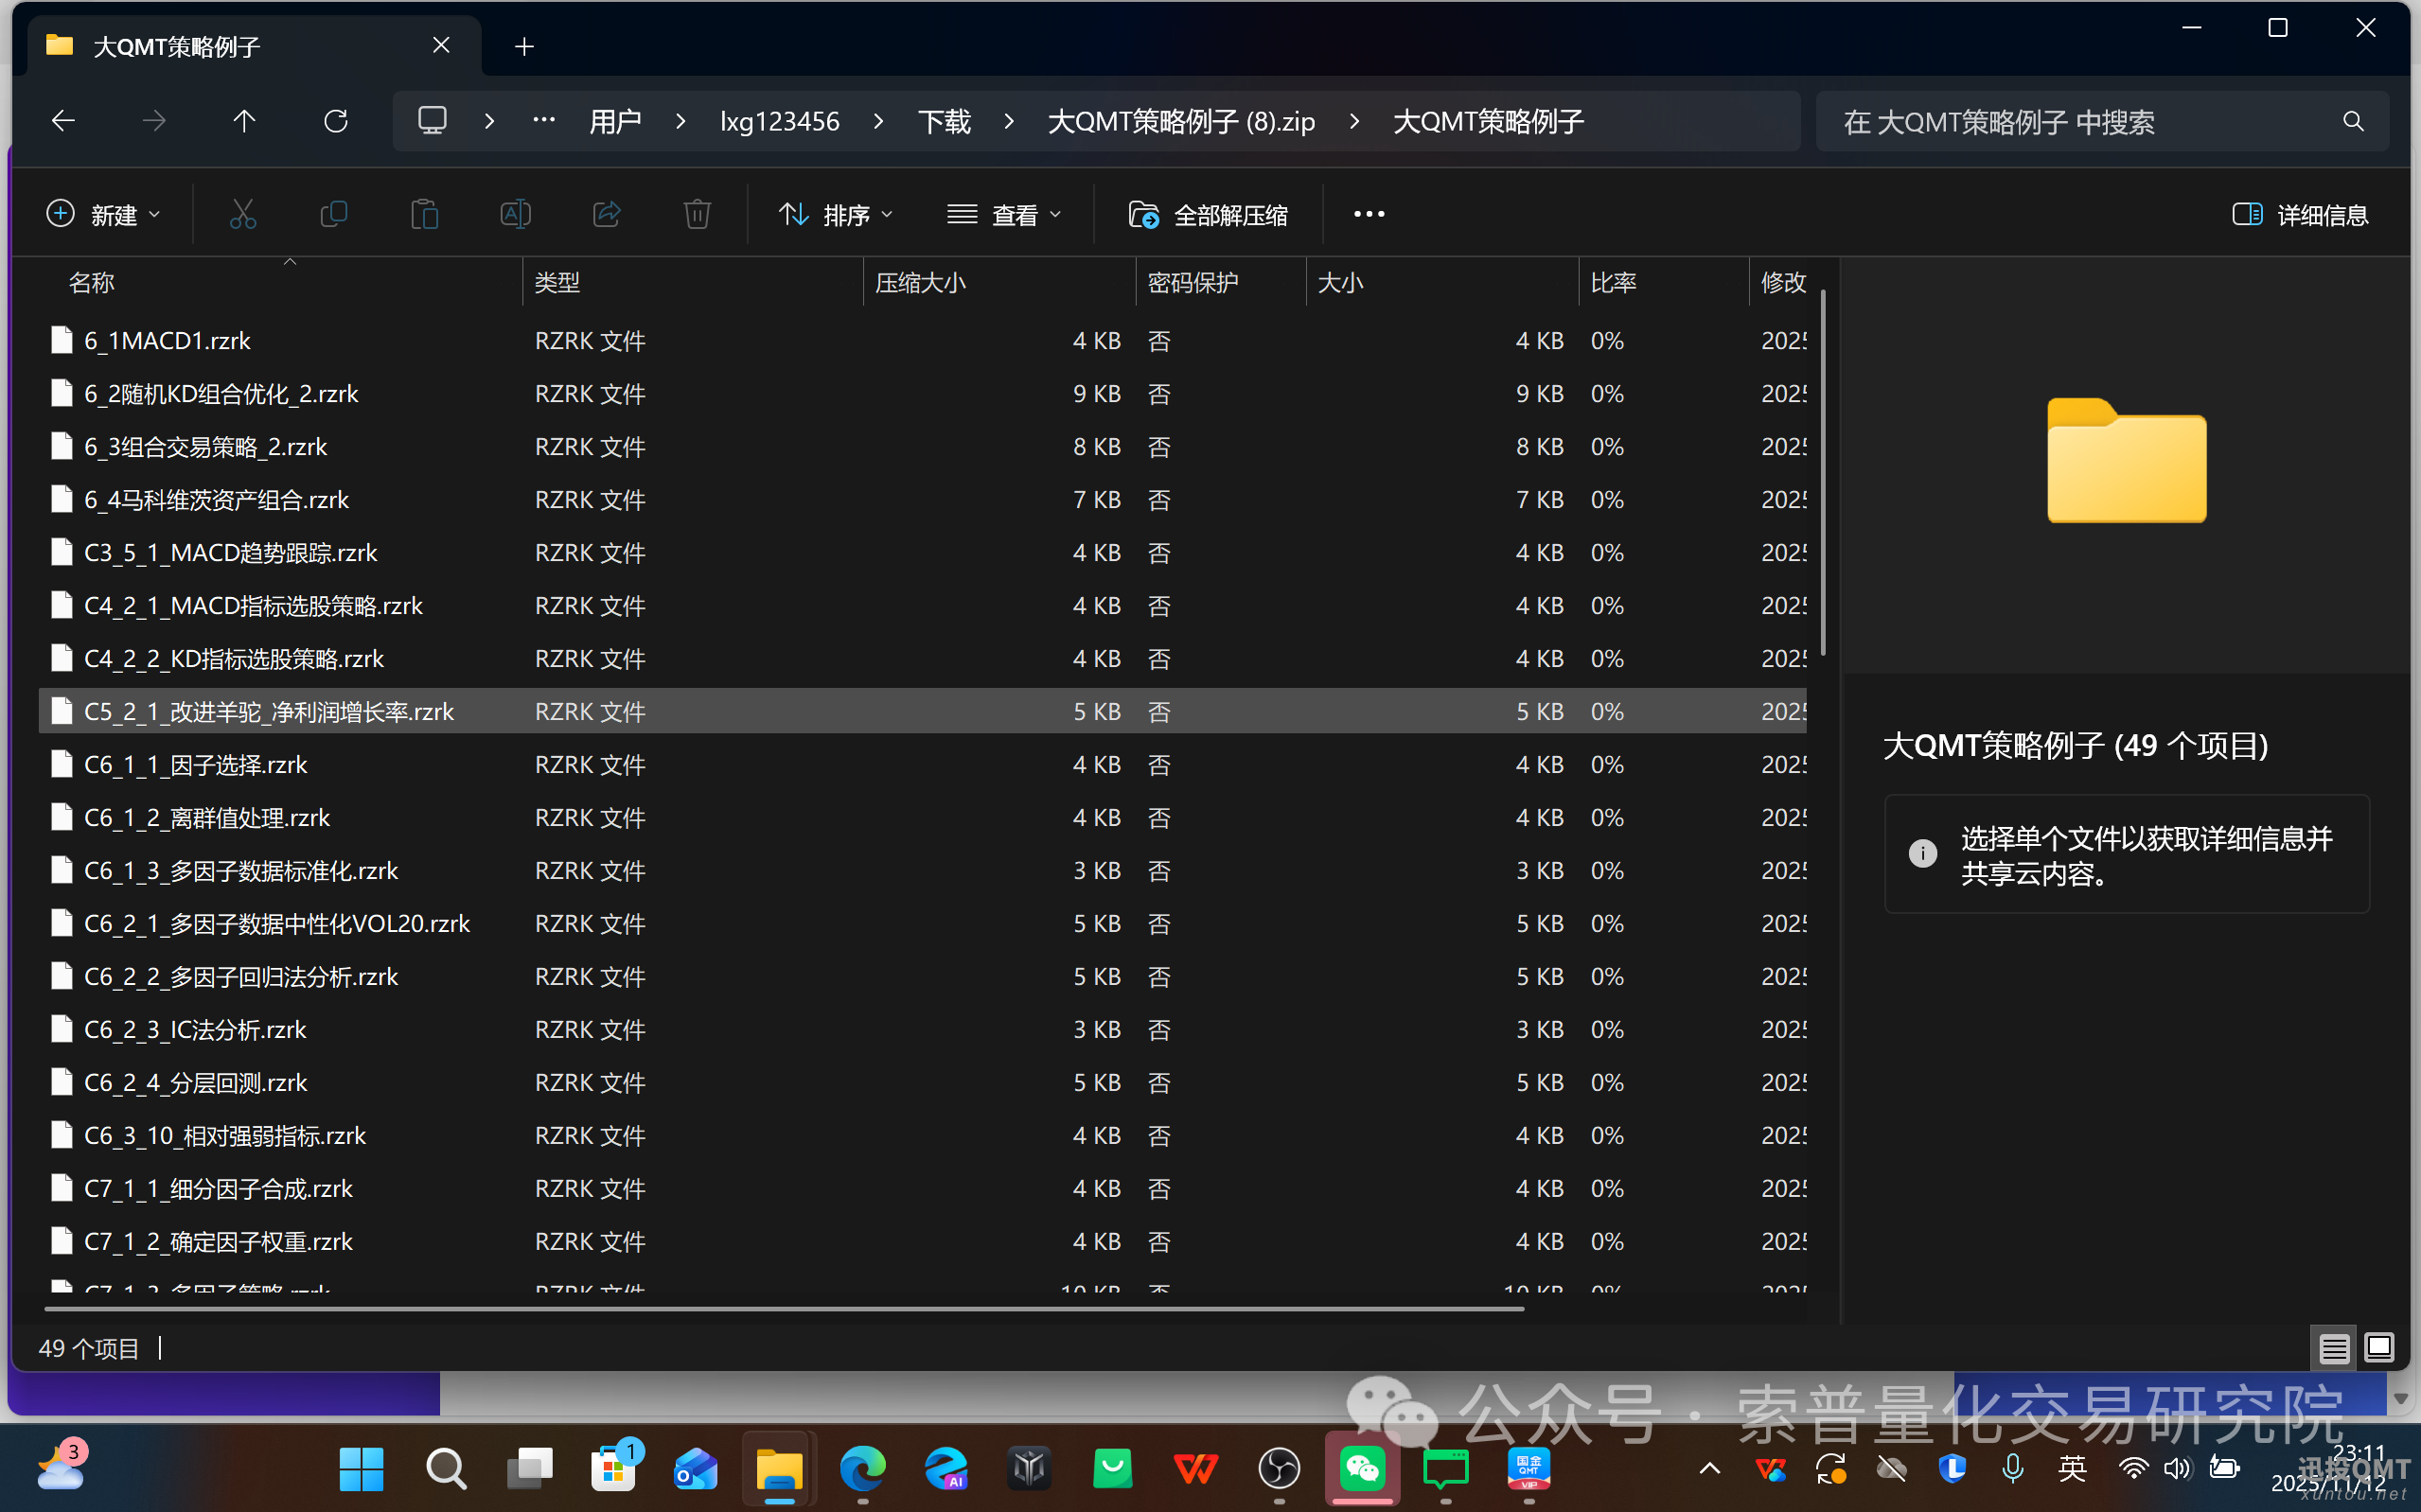Go up one folder level

[244, 122]
